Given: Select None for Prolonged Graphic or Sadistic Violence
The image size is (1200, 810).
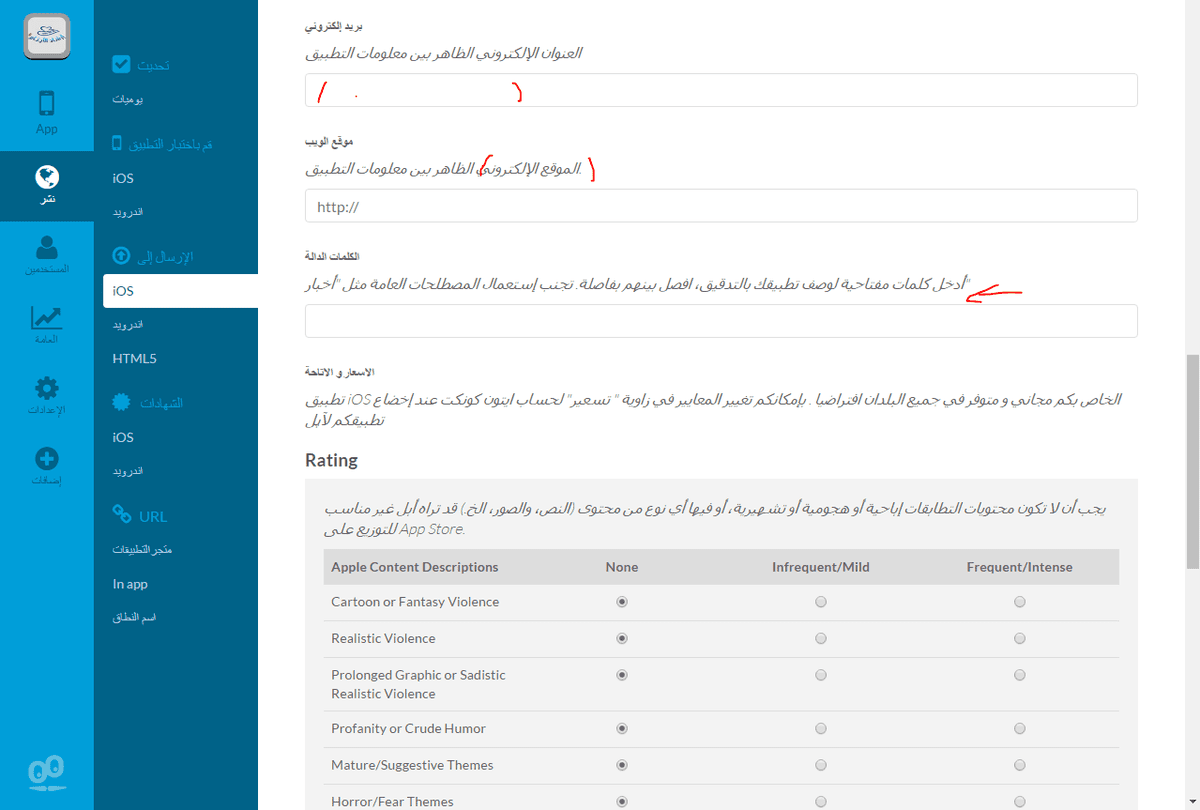Looking at the screenshot, I should coord(622,675).
